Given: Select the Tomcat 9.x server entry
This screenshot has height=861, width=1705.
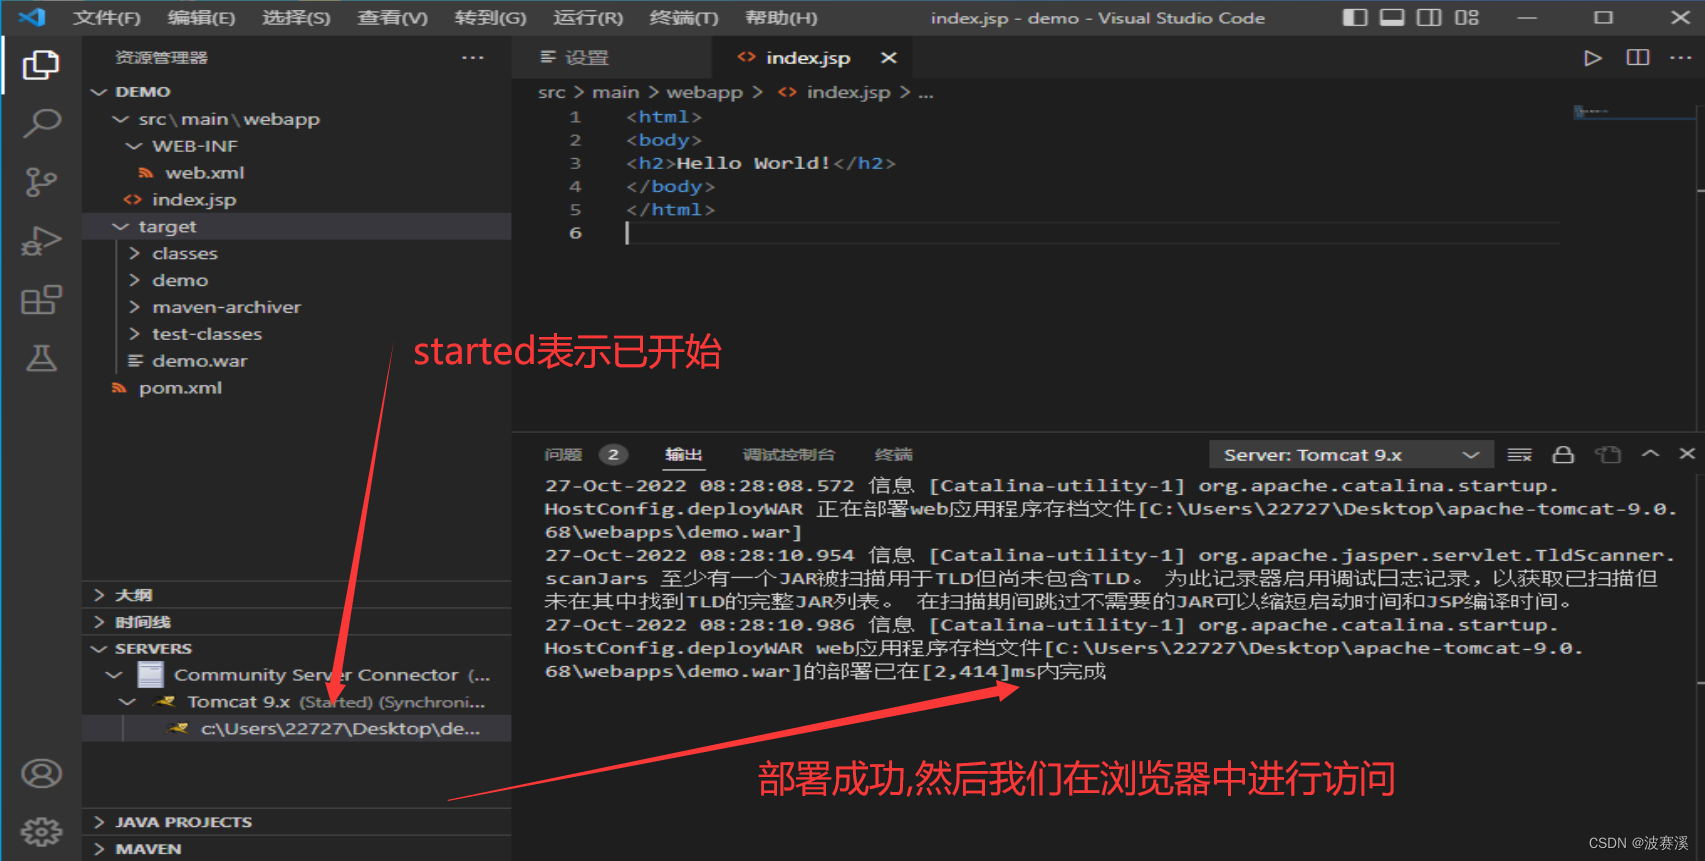Looking at the screenshot, I should coord(296,702).
